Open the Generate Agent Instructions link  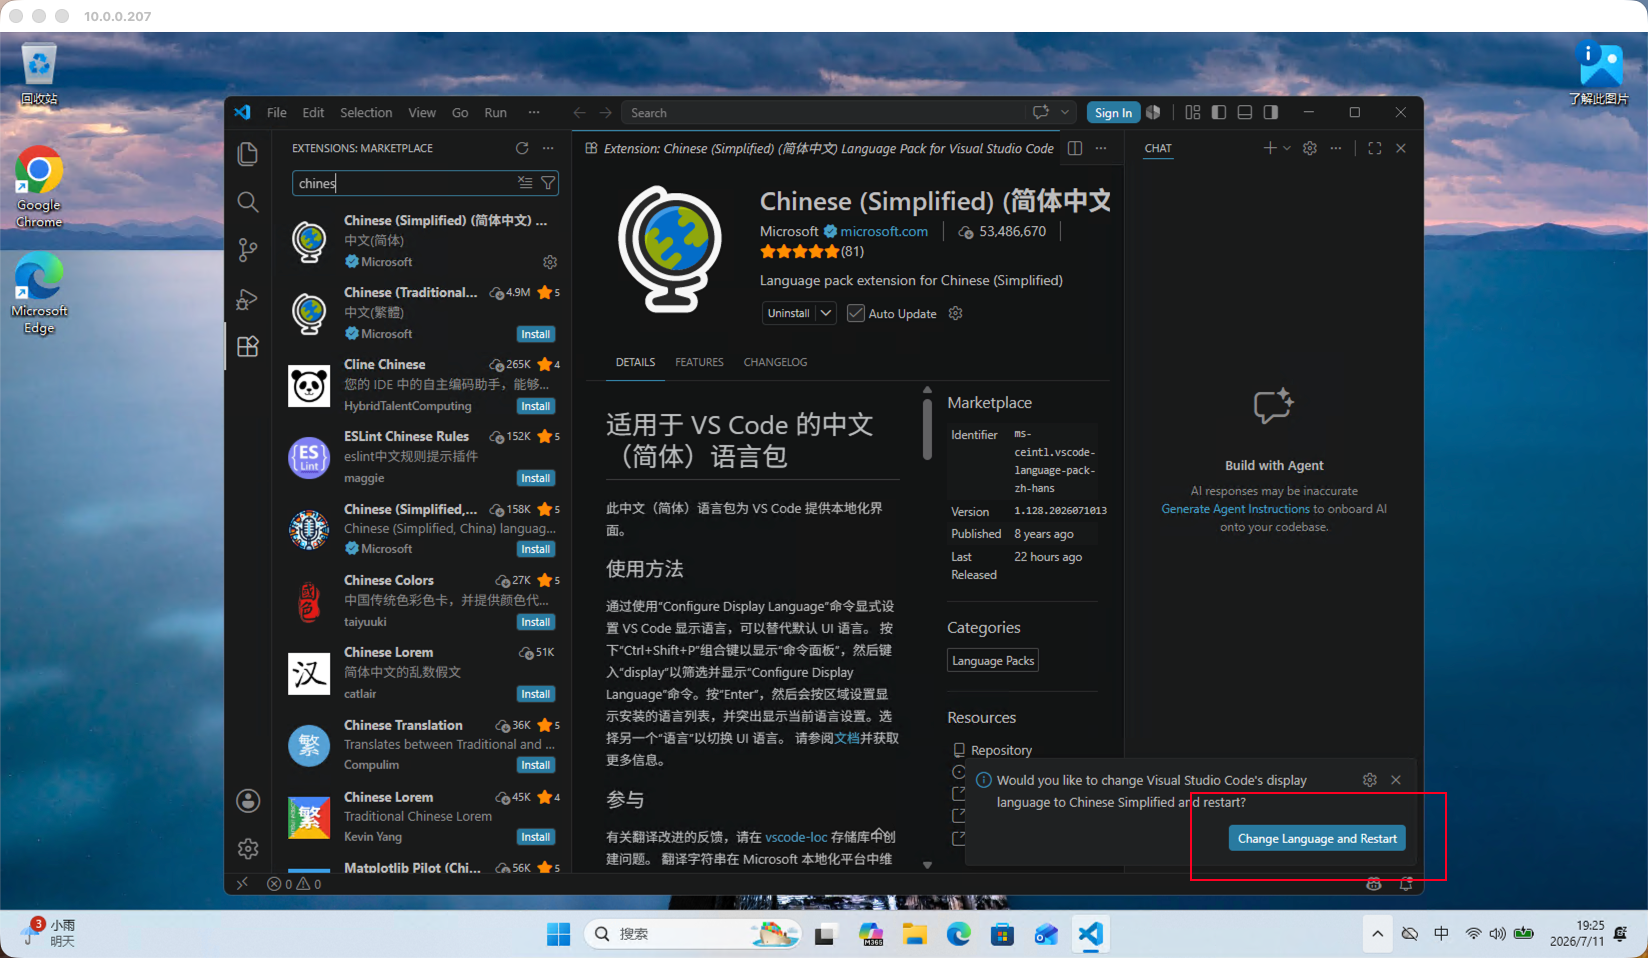coord(1235,509)
